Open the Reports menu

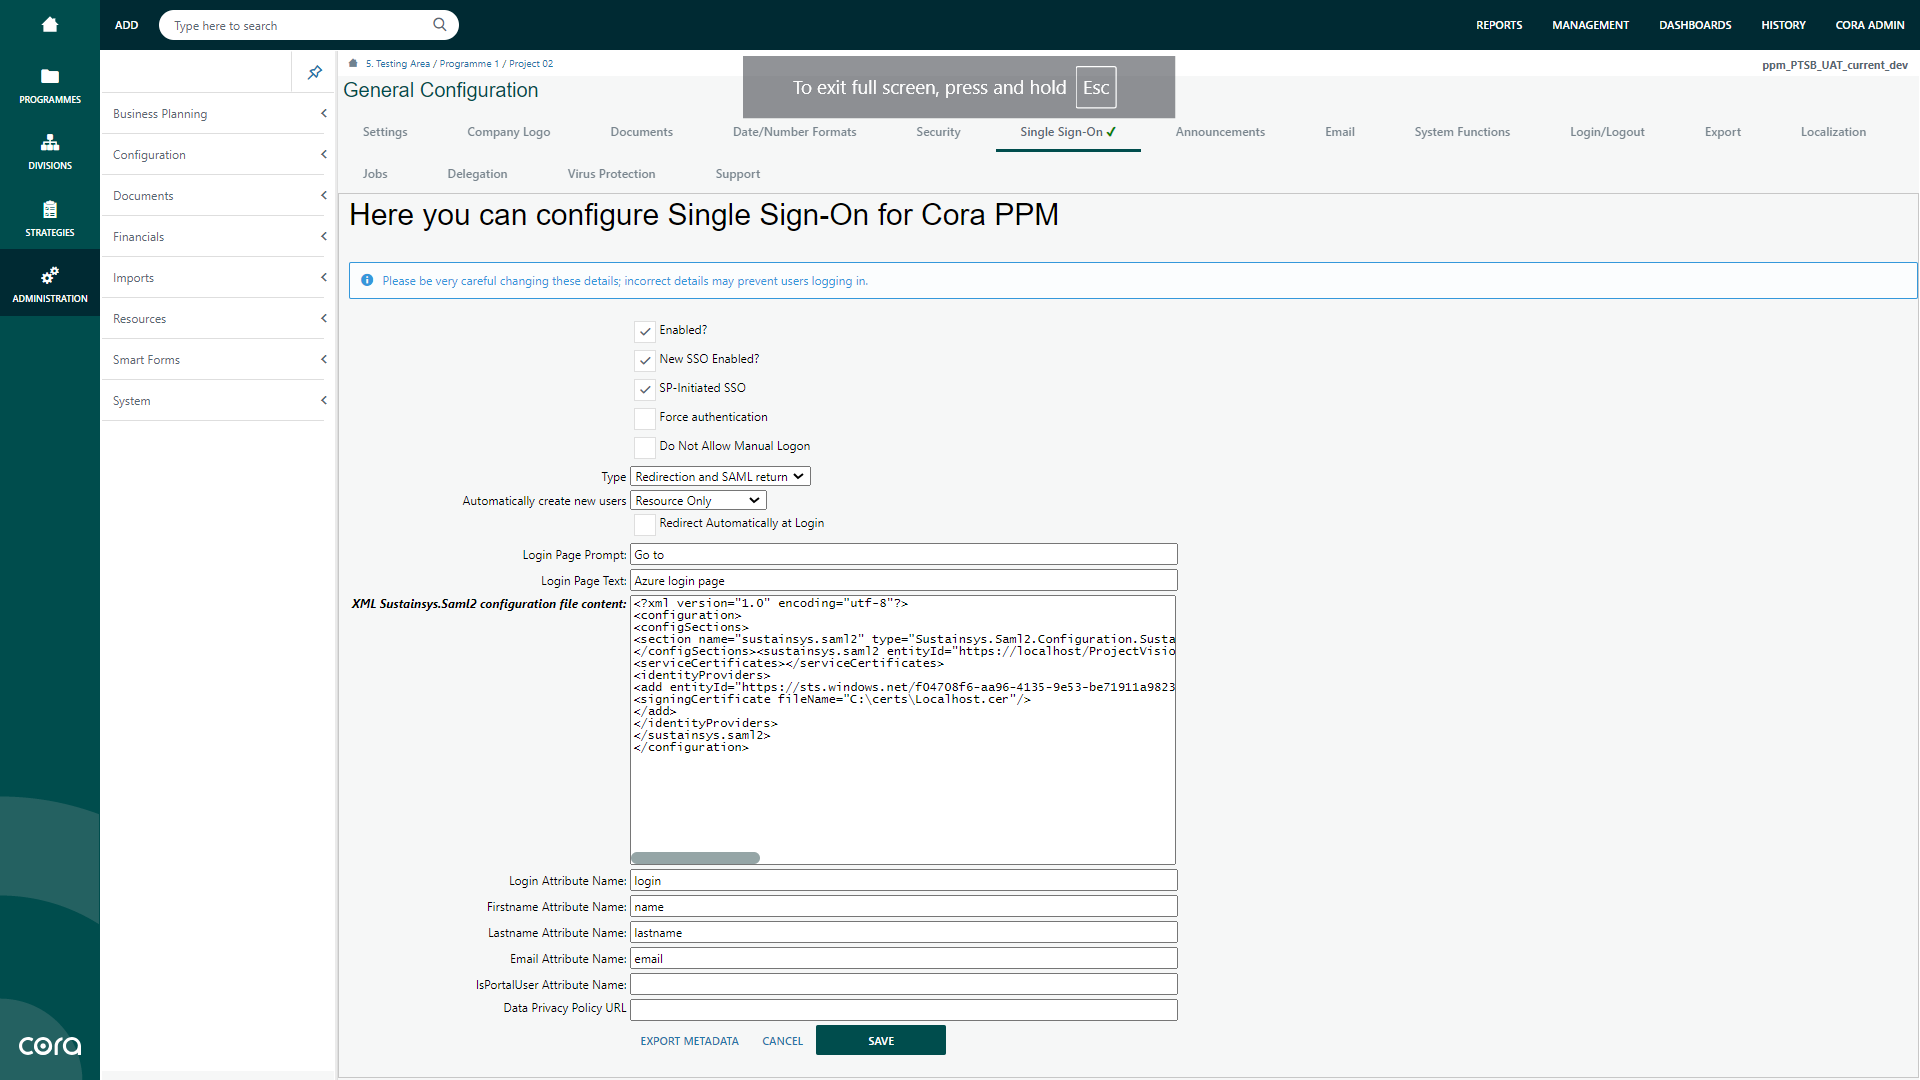1499,25
